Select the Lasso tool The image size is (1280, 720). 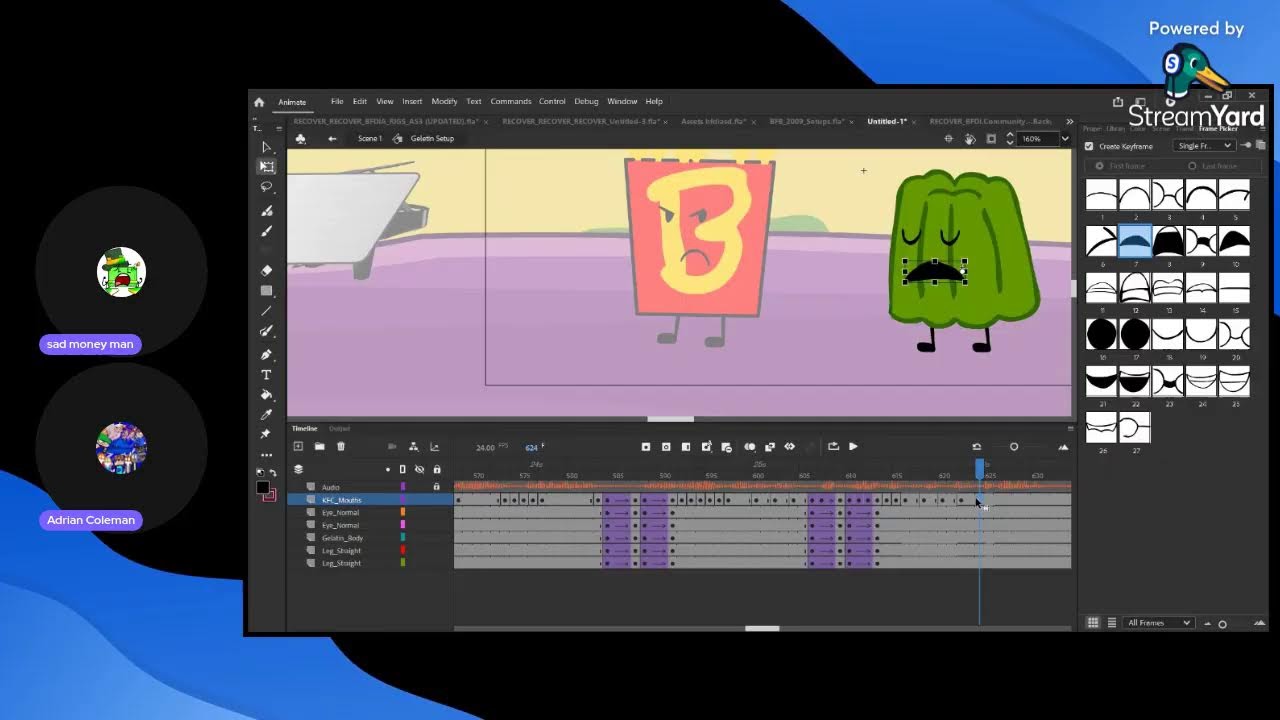tap(267, 187)
